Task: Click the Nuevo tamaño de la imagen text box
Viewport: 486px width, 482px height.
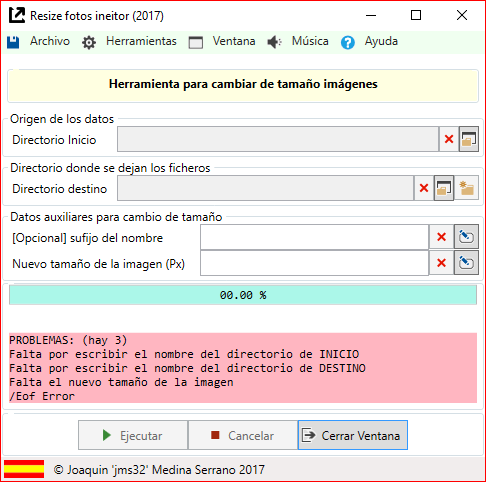Action: pyautogui.click(x=314, y=263)
